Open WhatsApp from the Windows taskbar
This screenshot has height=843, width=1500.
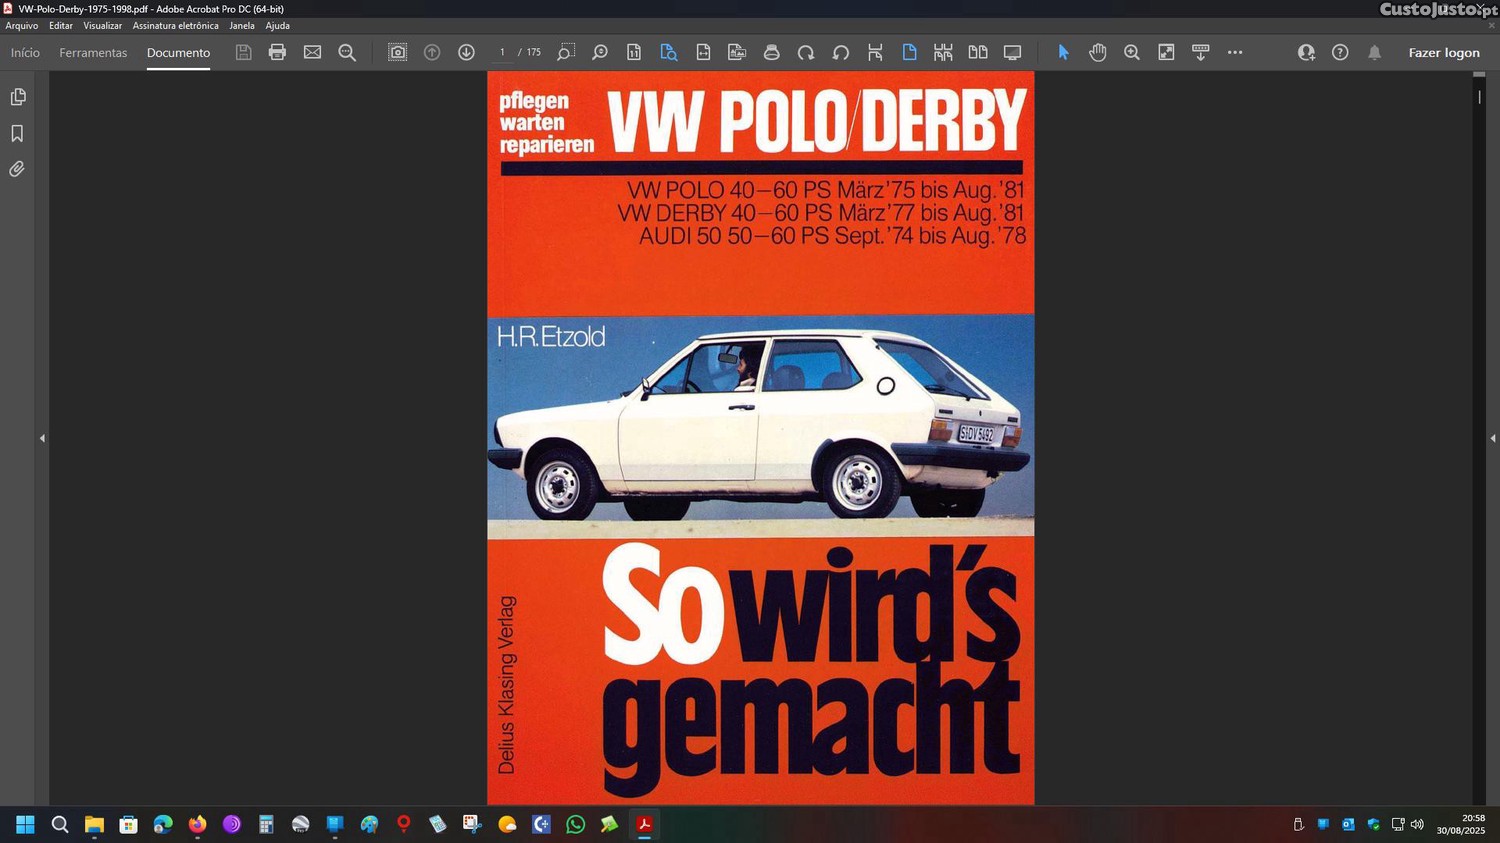point(575,824)
